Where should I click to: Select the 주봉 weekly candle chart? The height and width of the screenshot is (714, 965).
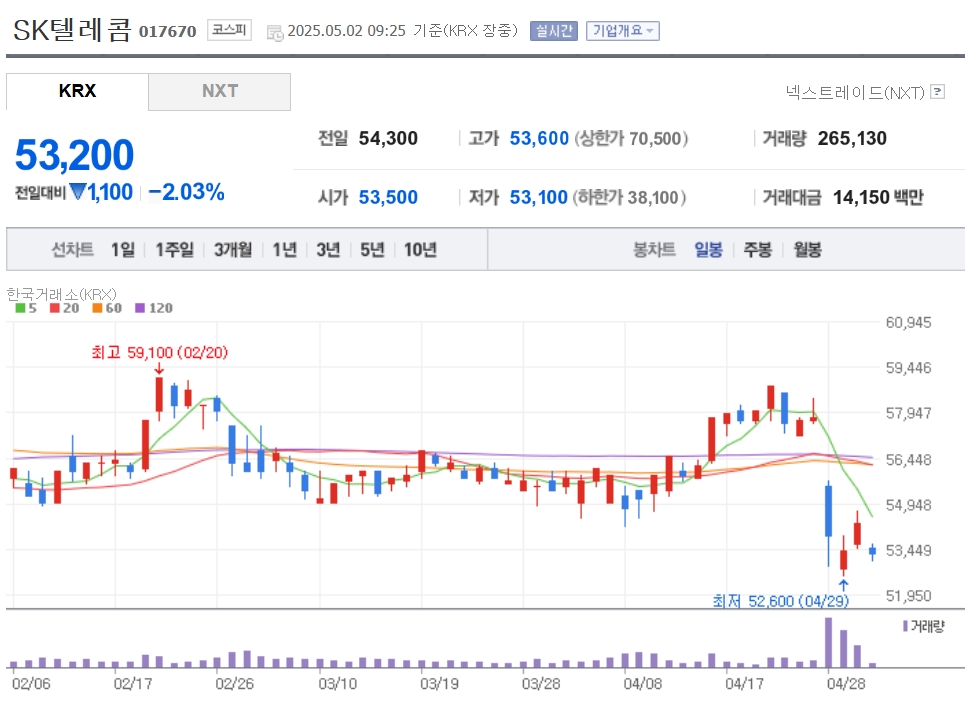758,249
